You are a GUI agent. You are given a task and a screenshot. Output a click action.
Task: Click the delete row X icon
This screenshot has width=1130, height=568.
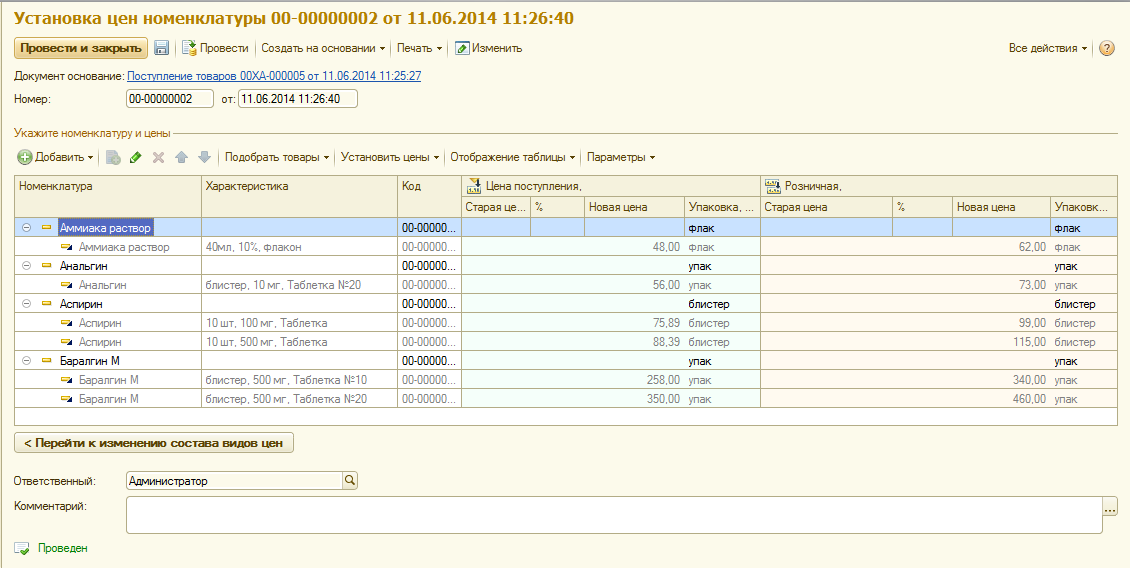pos(158,157)
